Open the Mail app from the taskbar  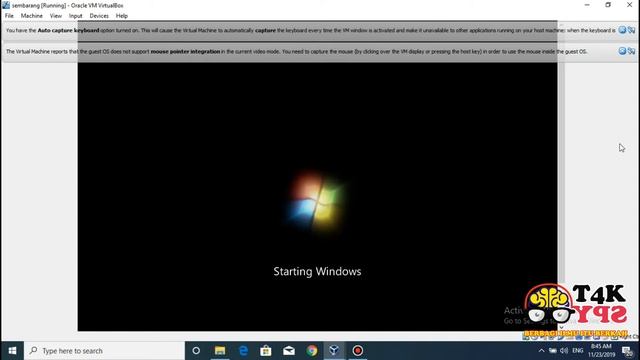click(x=289, y=351)
